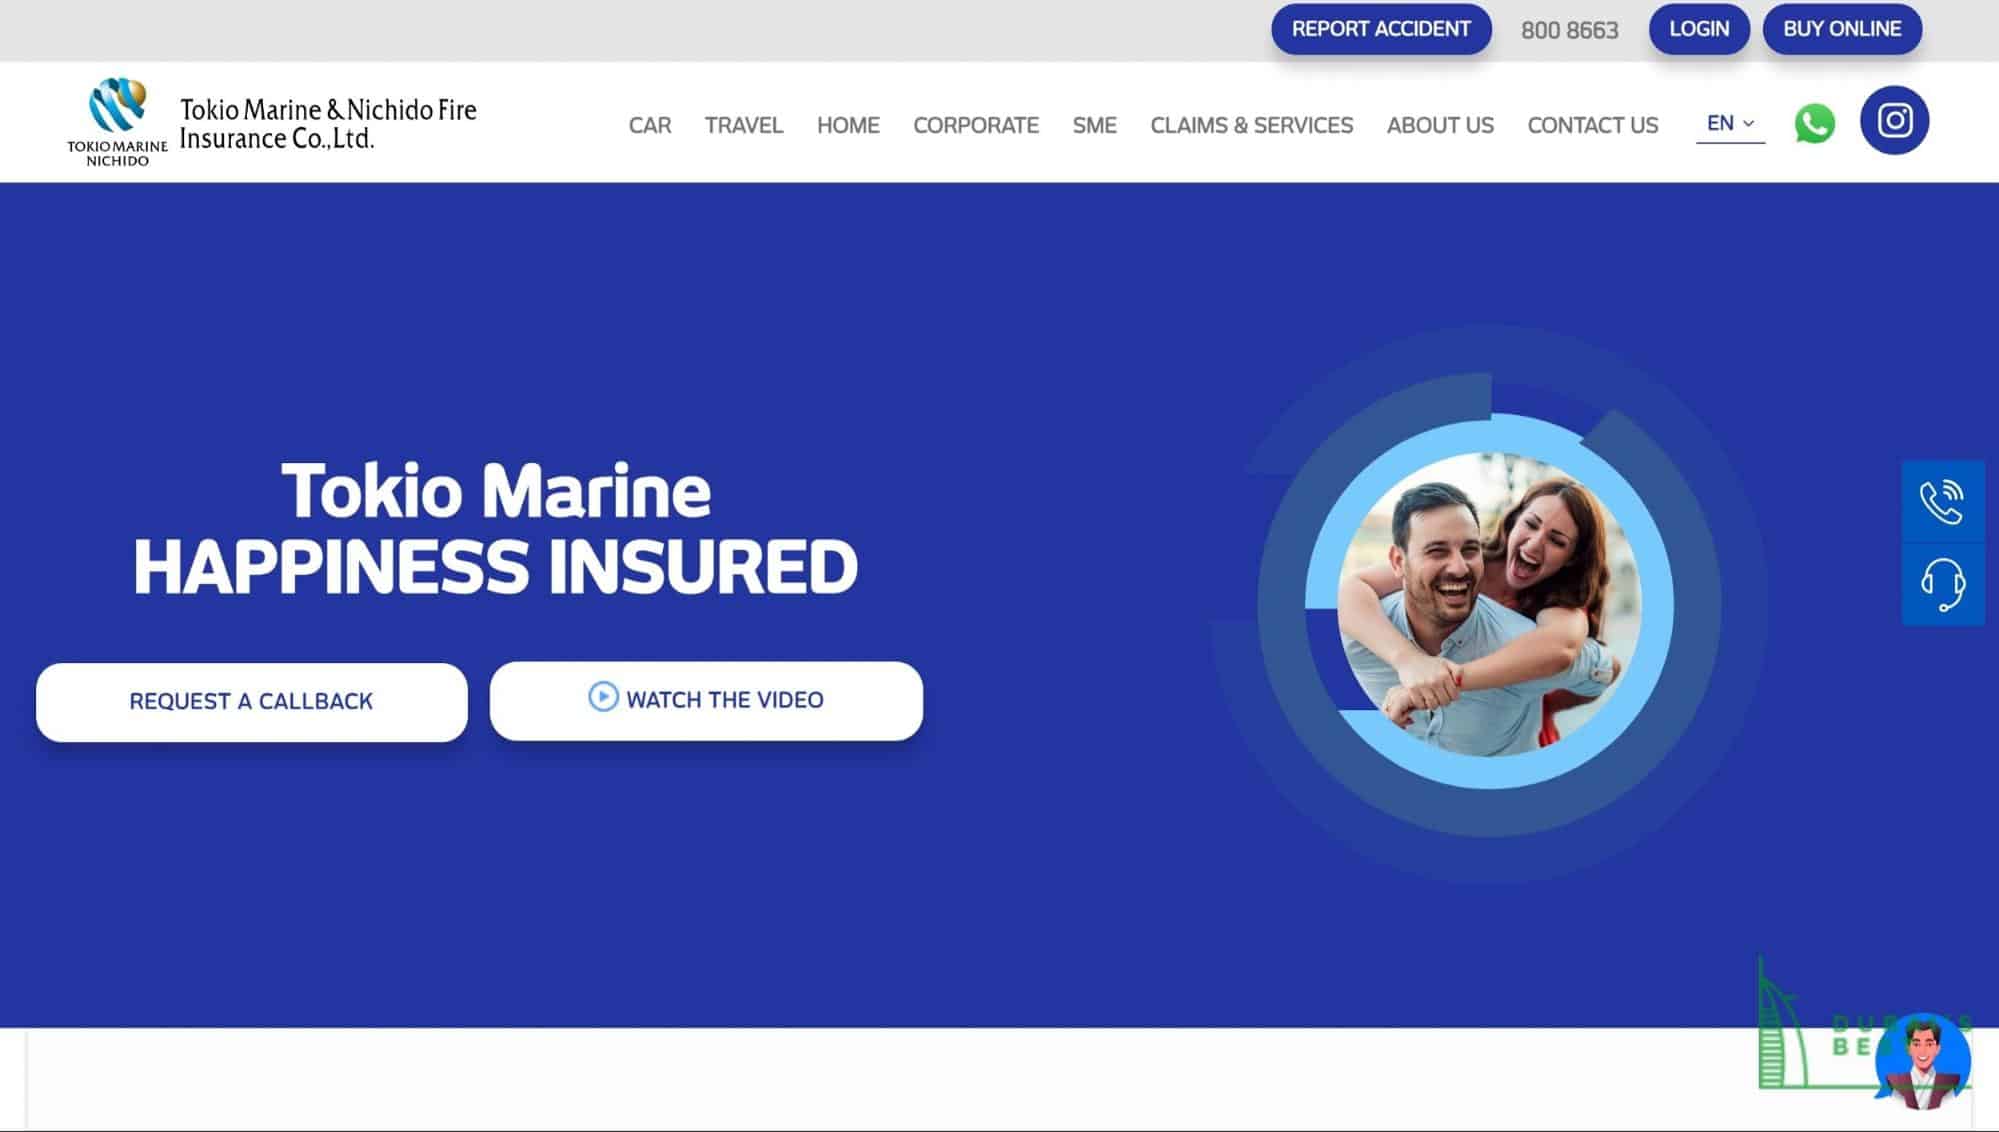
Task: Click the BUY ONLINE button
Action: [x=1842, y=29]
